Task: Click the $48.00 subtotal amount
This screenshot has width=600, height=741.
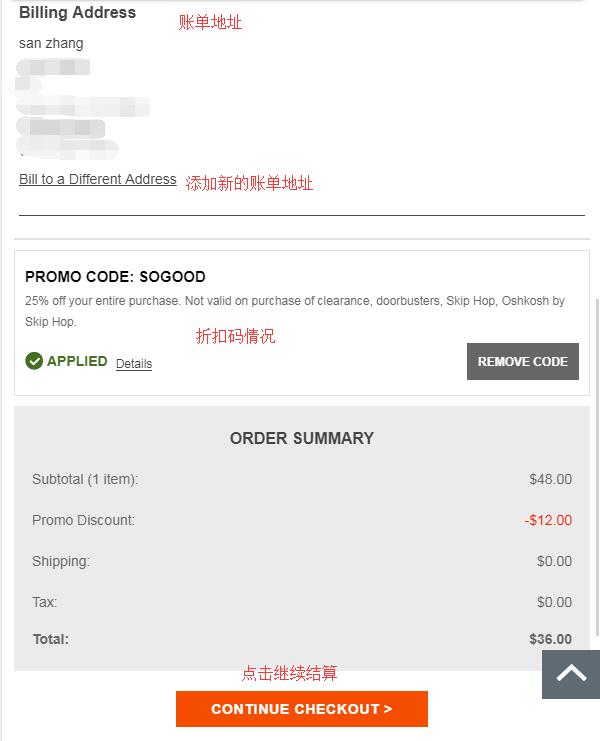Action: click(x=550, y=479)
